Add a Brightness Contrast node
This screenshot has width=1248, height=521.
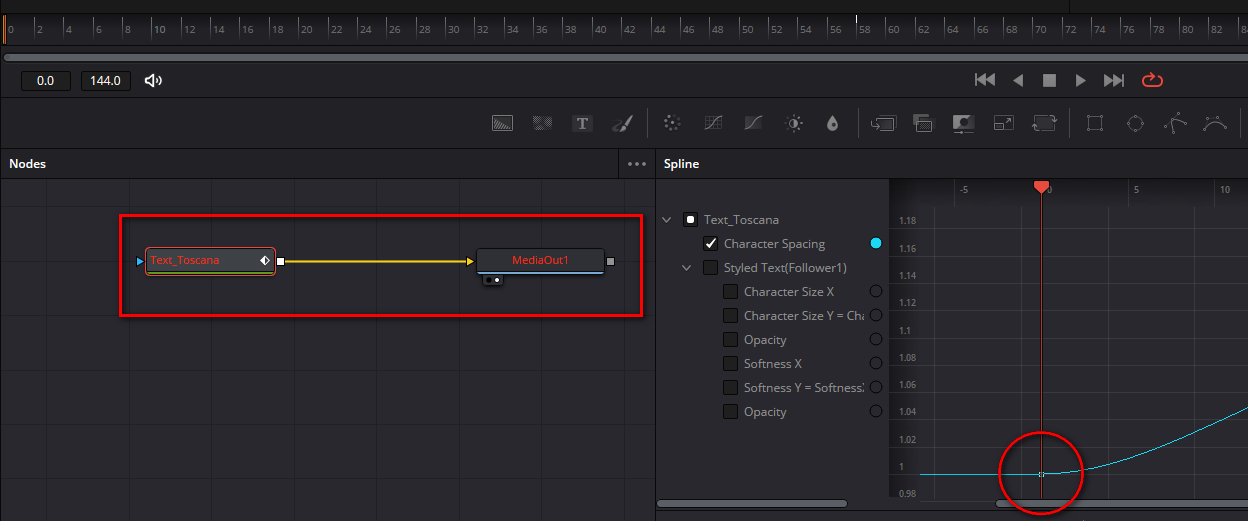[x=794, y=123]
